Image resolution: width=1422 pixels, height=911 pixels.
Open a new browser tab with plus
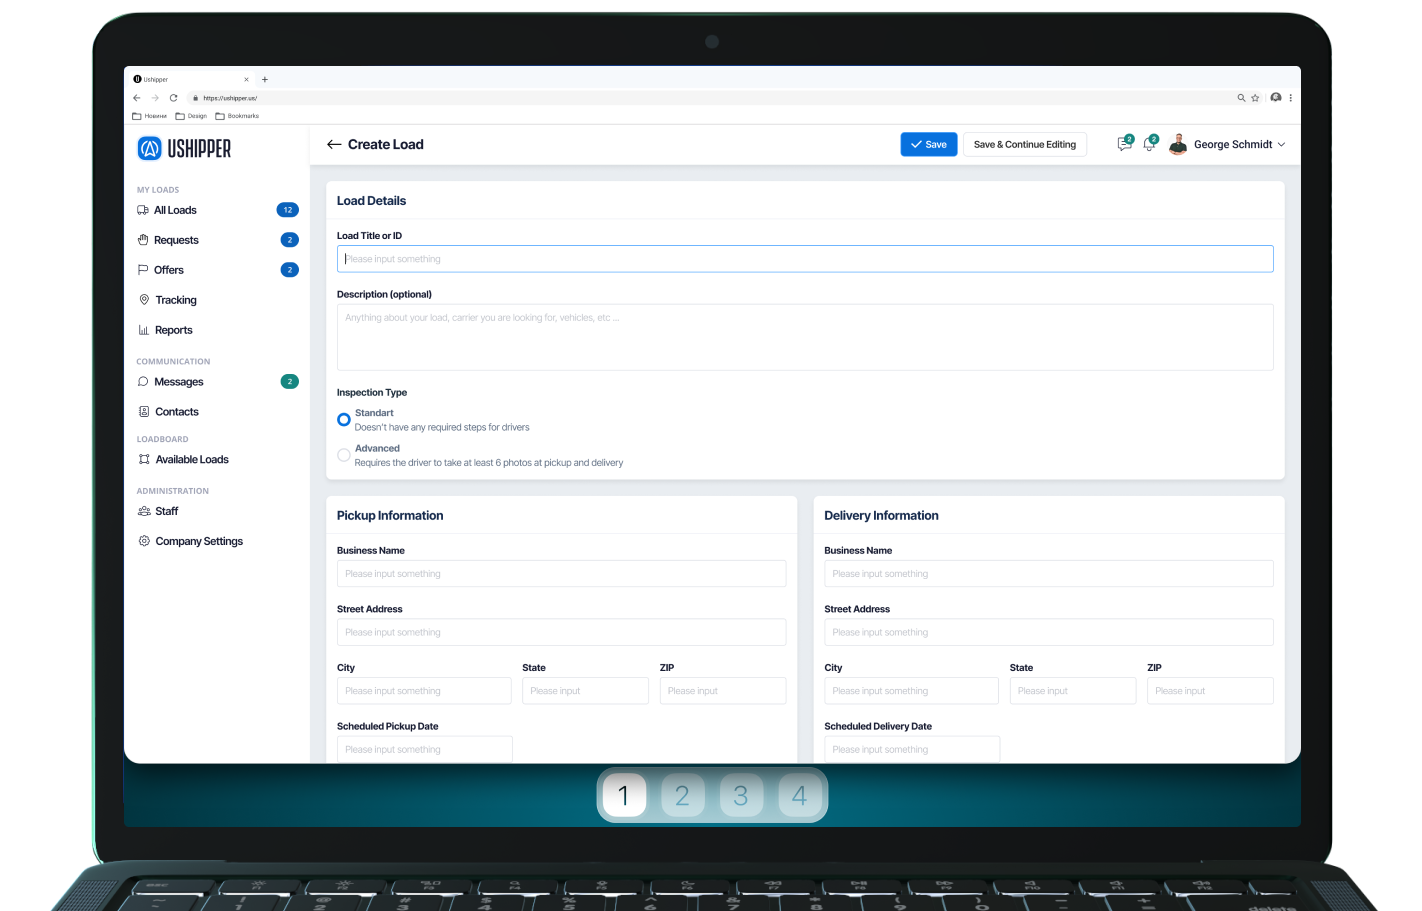(265, 79)
